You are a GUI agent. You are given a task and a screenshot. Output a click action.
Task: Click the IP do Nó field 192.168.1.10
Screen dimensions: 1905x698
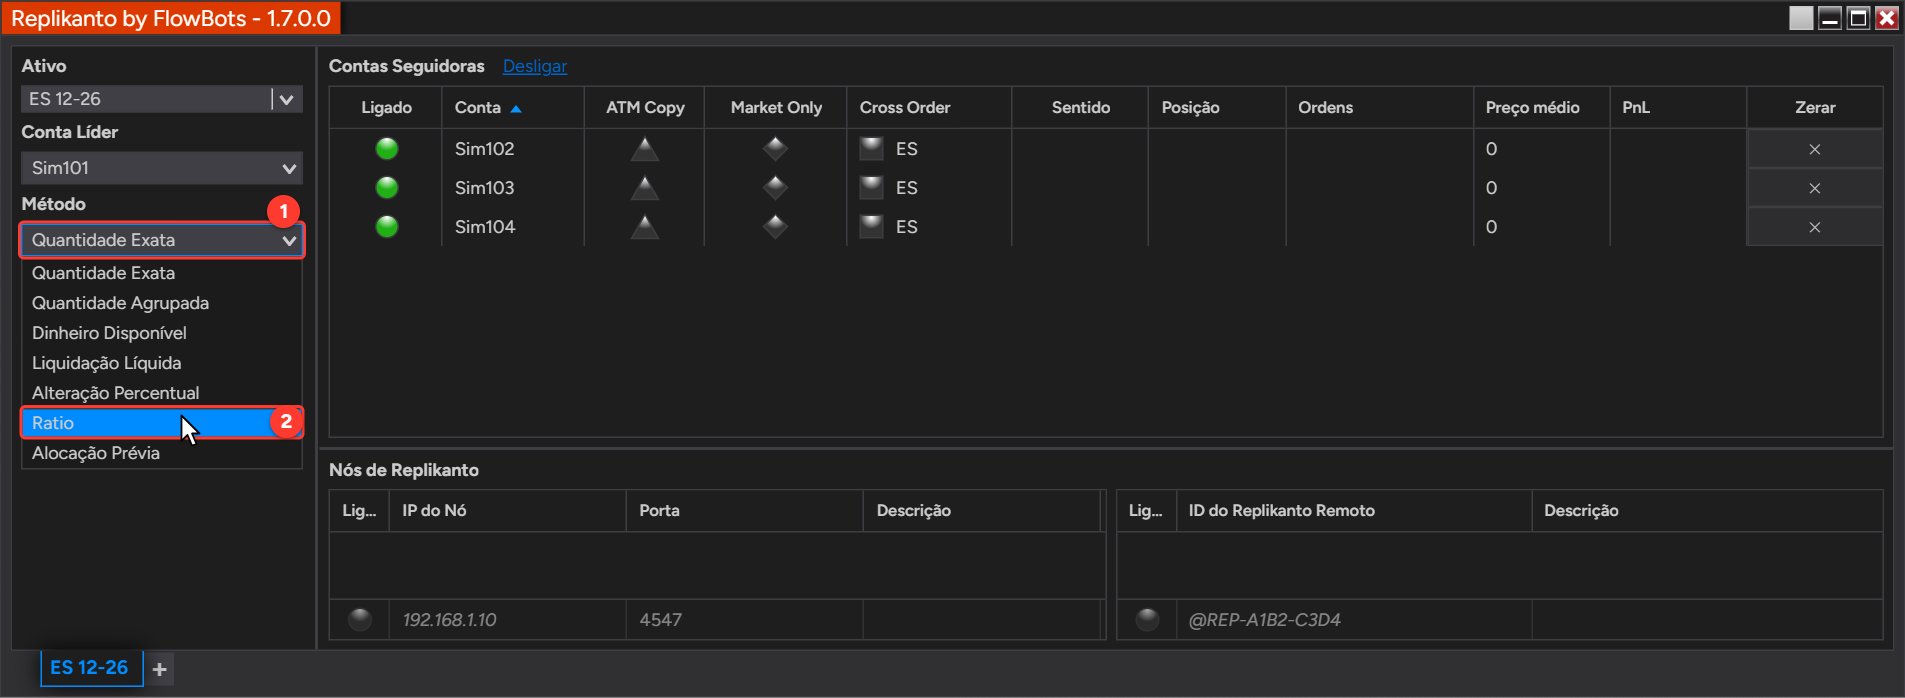tap(508, 620)
